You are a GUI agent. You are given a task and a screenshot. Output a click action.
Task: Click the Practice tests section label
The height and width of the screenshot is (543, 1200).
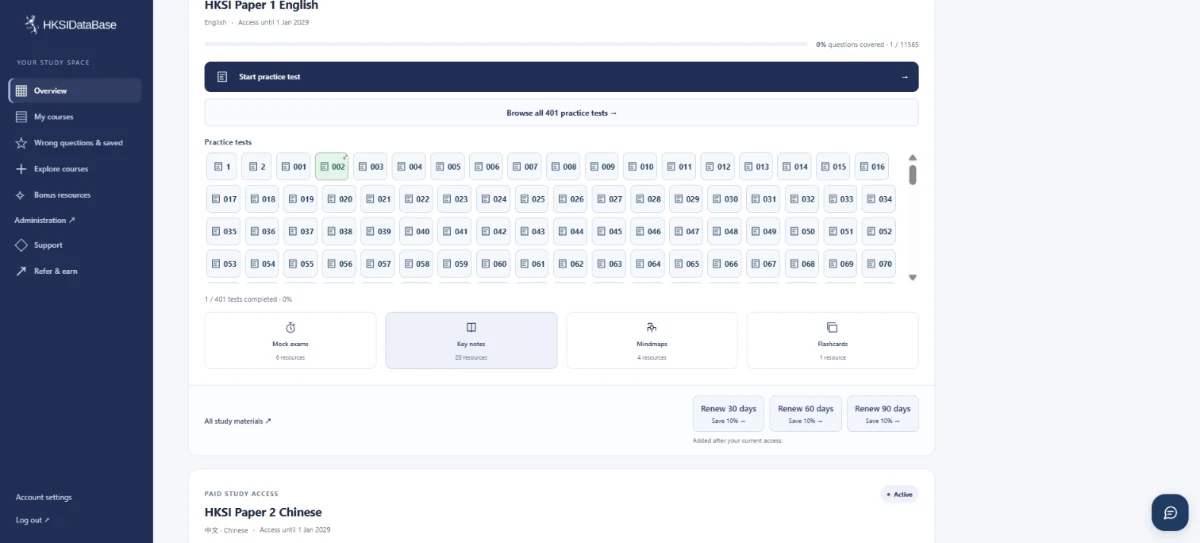point(228,142)
